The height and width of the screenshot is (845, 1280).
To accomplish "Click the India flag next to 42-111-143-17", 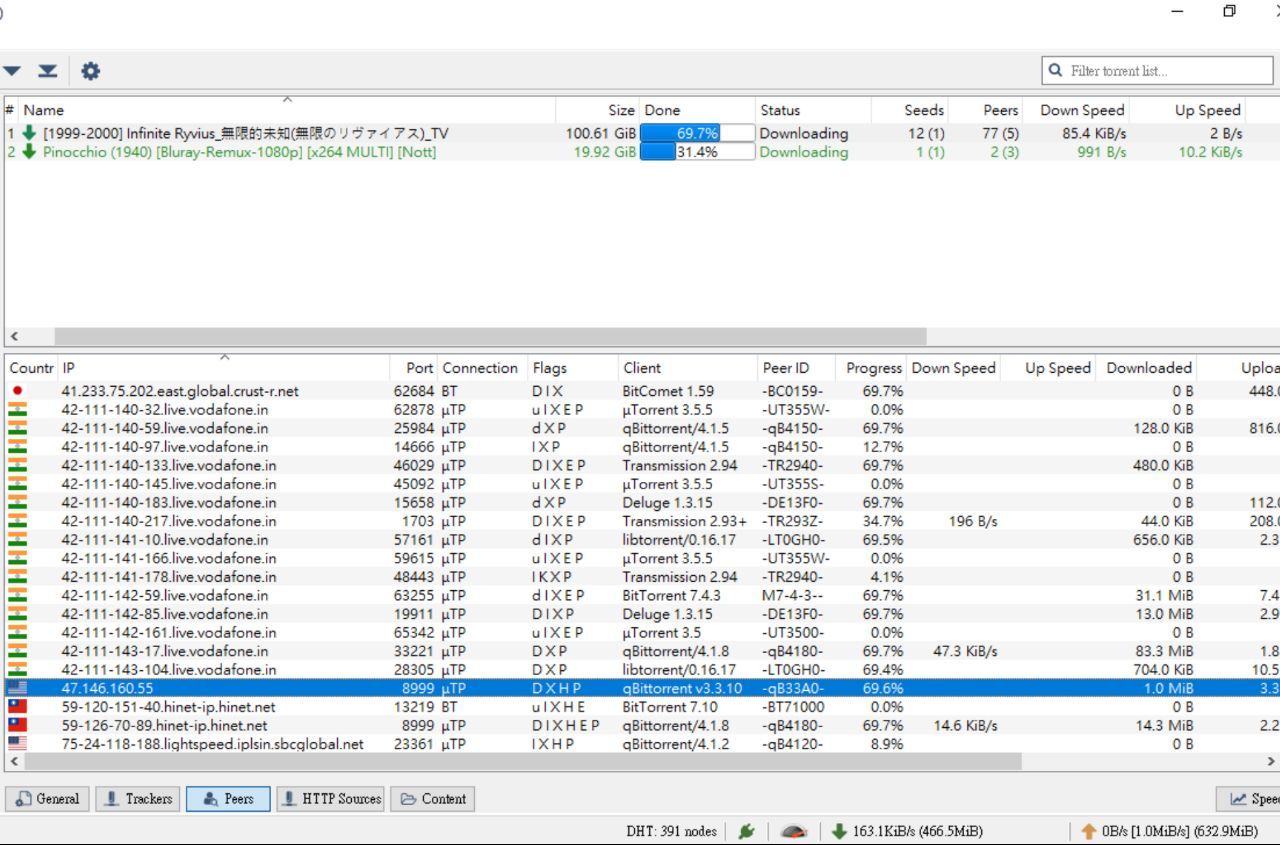I will pyautogui.click(x=18, y=651).
